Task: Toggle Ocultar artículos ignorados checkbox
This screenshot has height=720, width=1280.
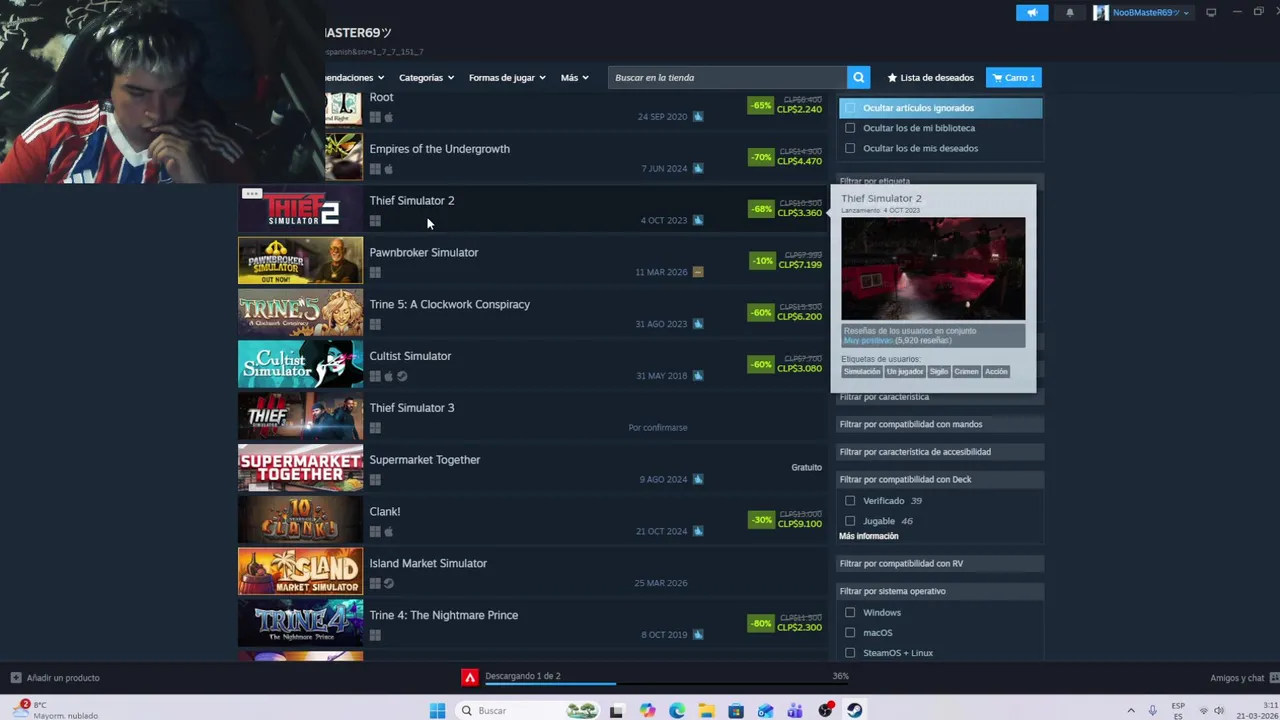Action: point(850,108)
